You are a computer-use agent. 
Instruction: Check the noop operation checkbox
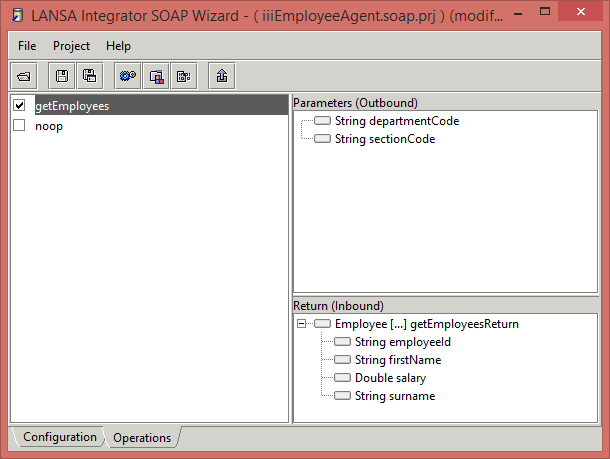pos(19,125)
